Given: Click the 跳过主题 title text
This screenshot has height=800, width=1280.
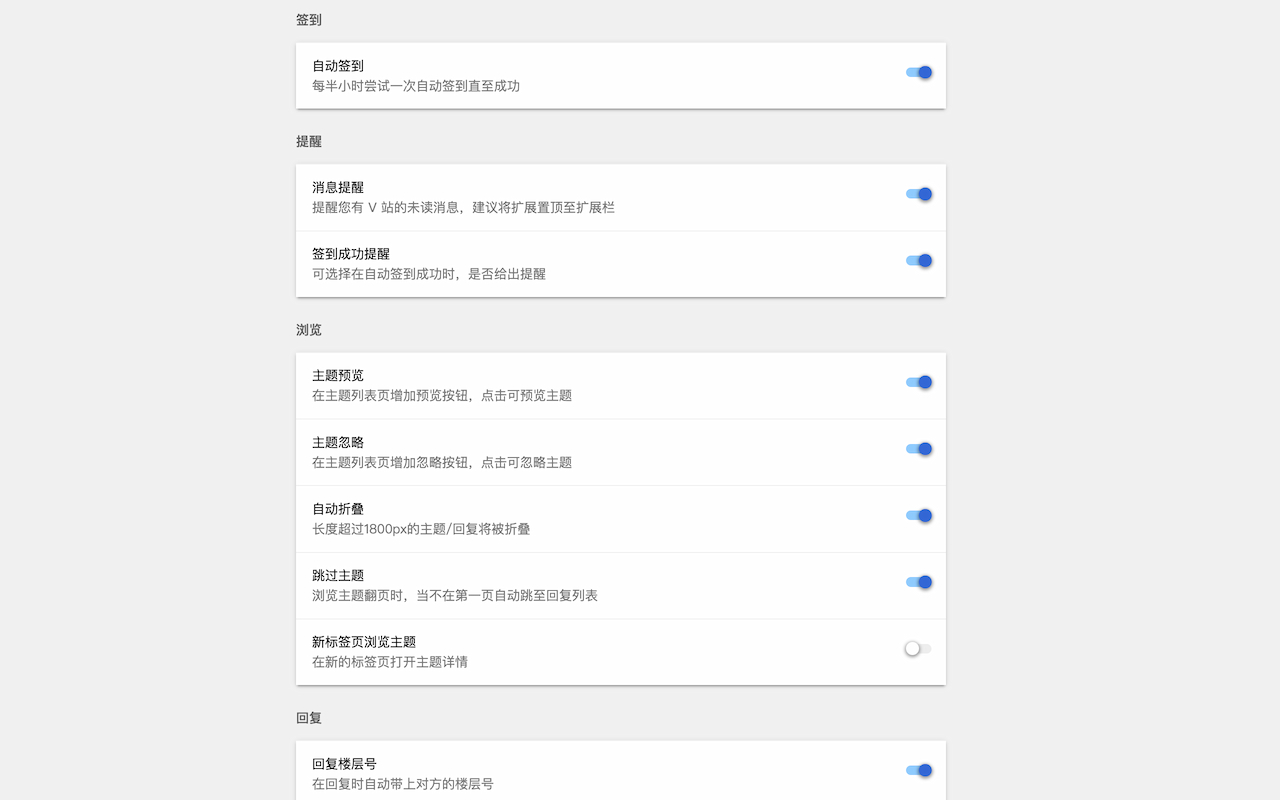Looking at the screenshot, I should [x=338, y=576].
